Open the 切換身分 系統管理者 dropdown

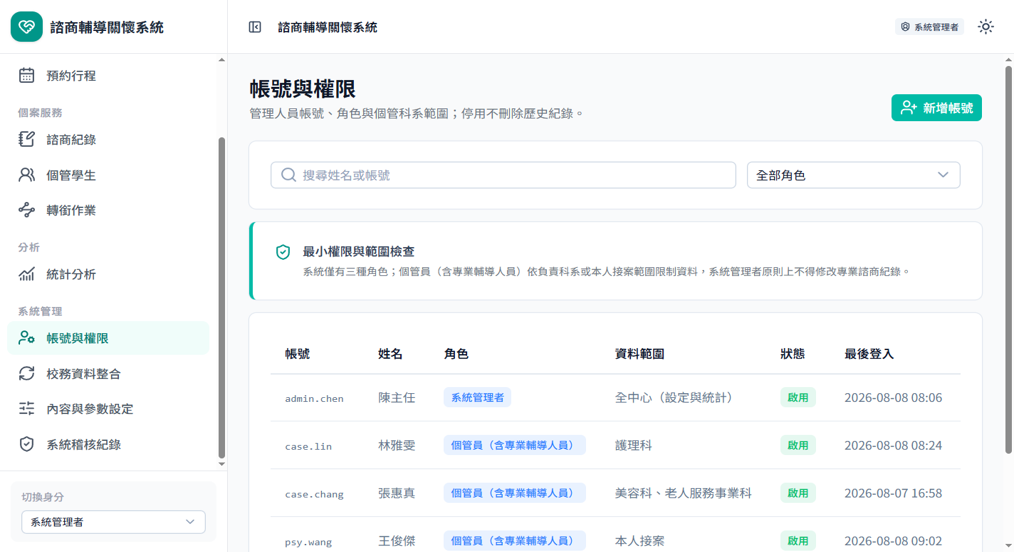(x=113, y=522)
